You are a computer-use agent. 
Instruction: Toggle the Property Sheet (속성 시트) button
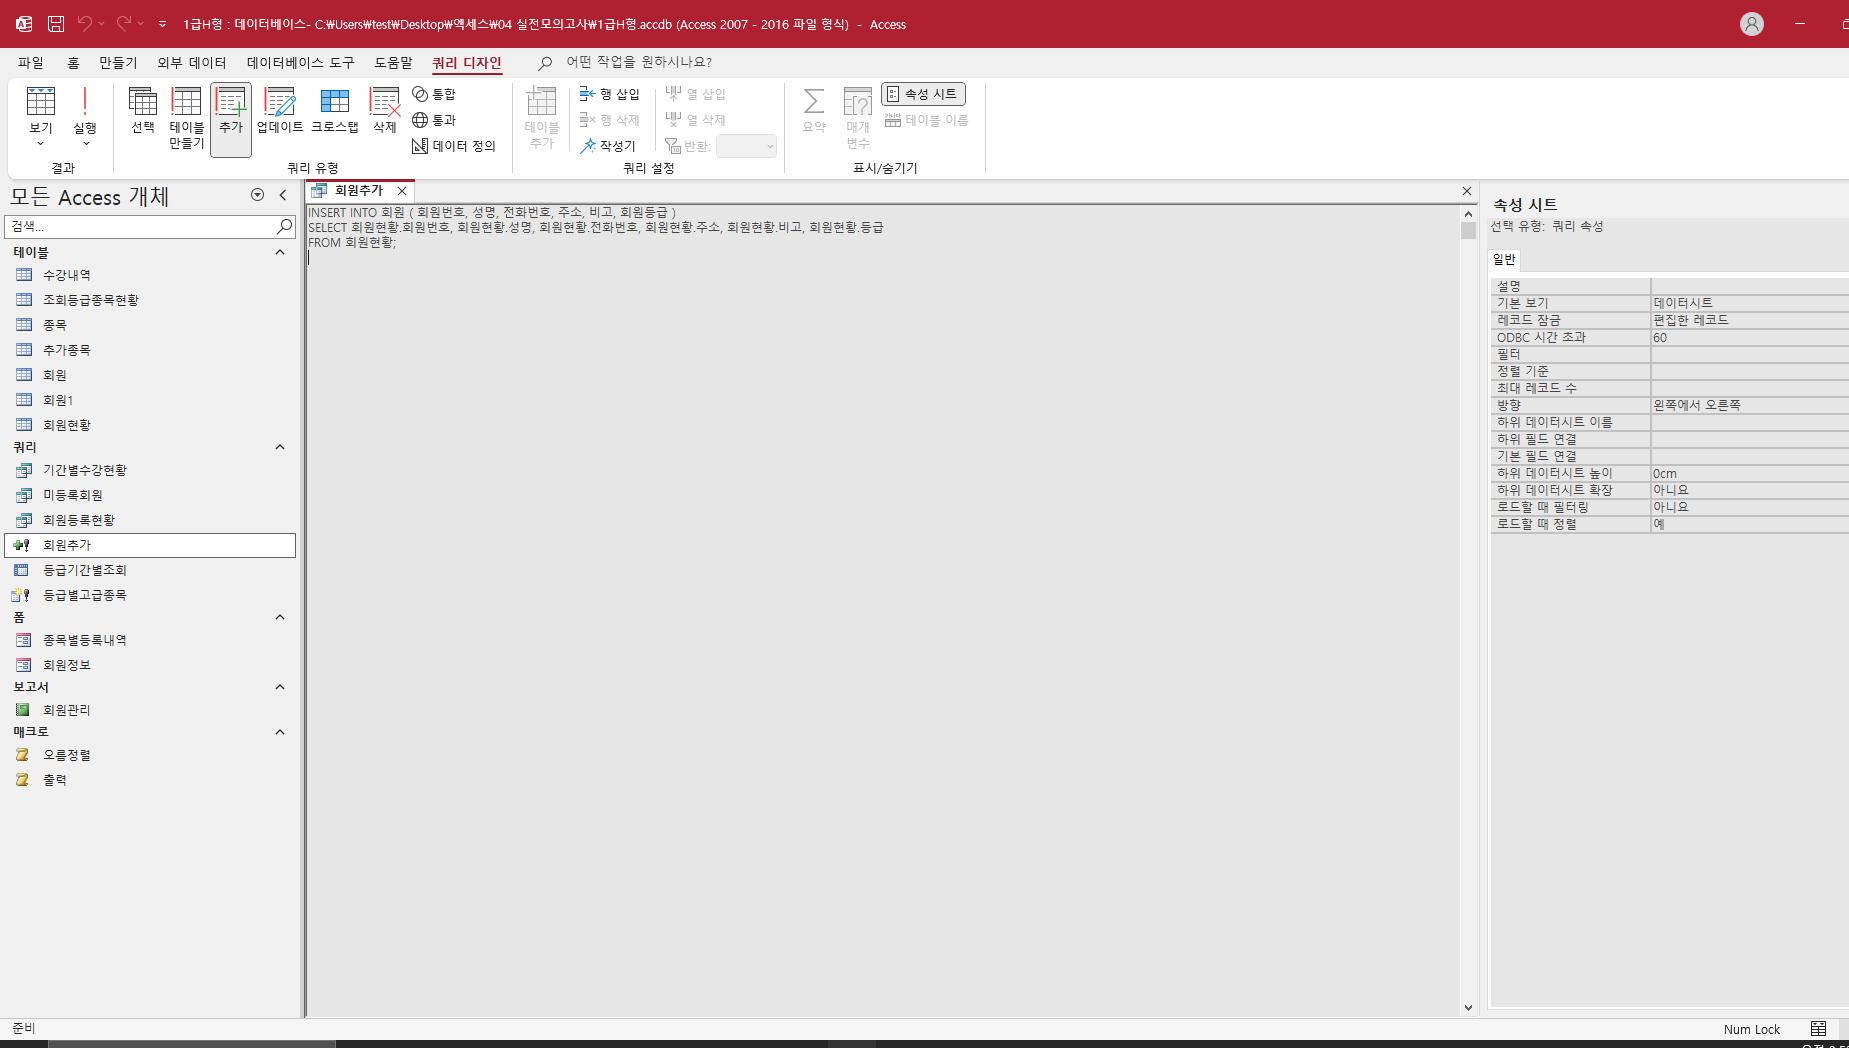coord(922,94)
